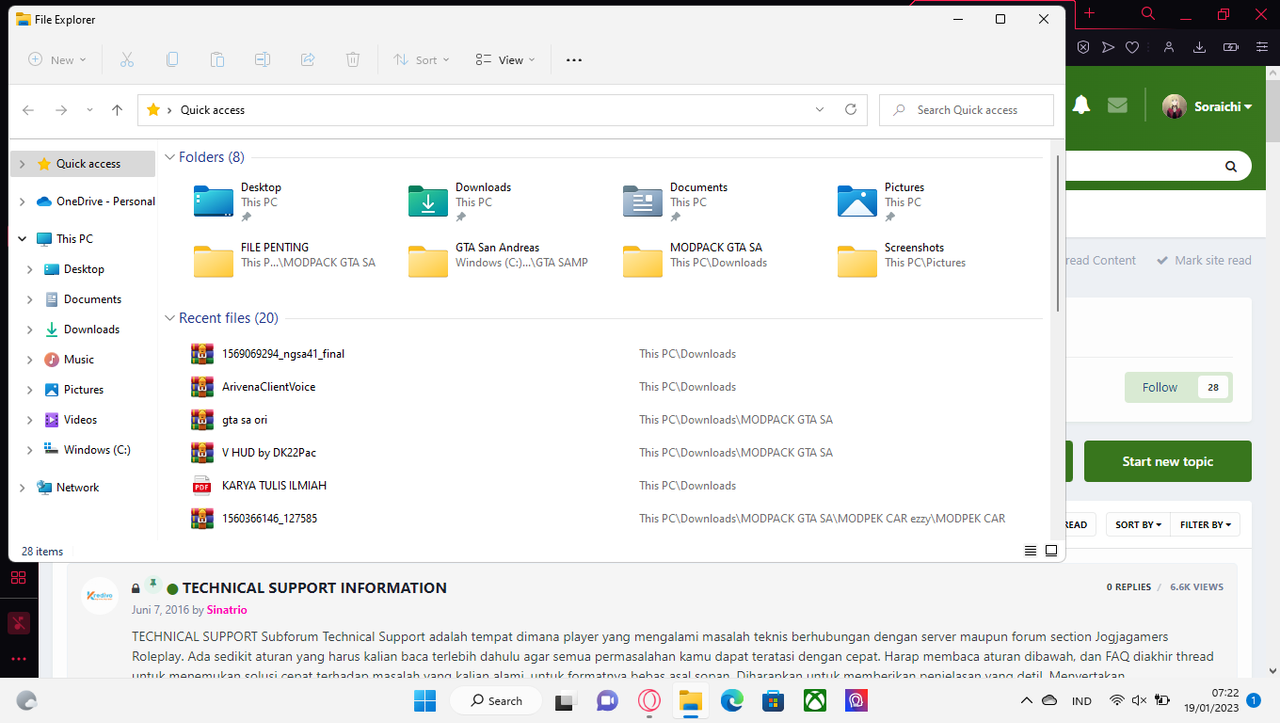Open the See more ellipsis menu
This screenshot has height=723, width=1280.
574,60
